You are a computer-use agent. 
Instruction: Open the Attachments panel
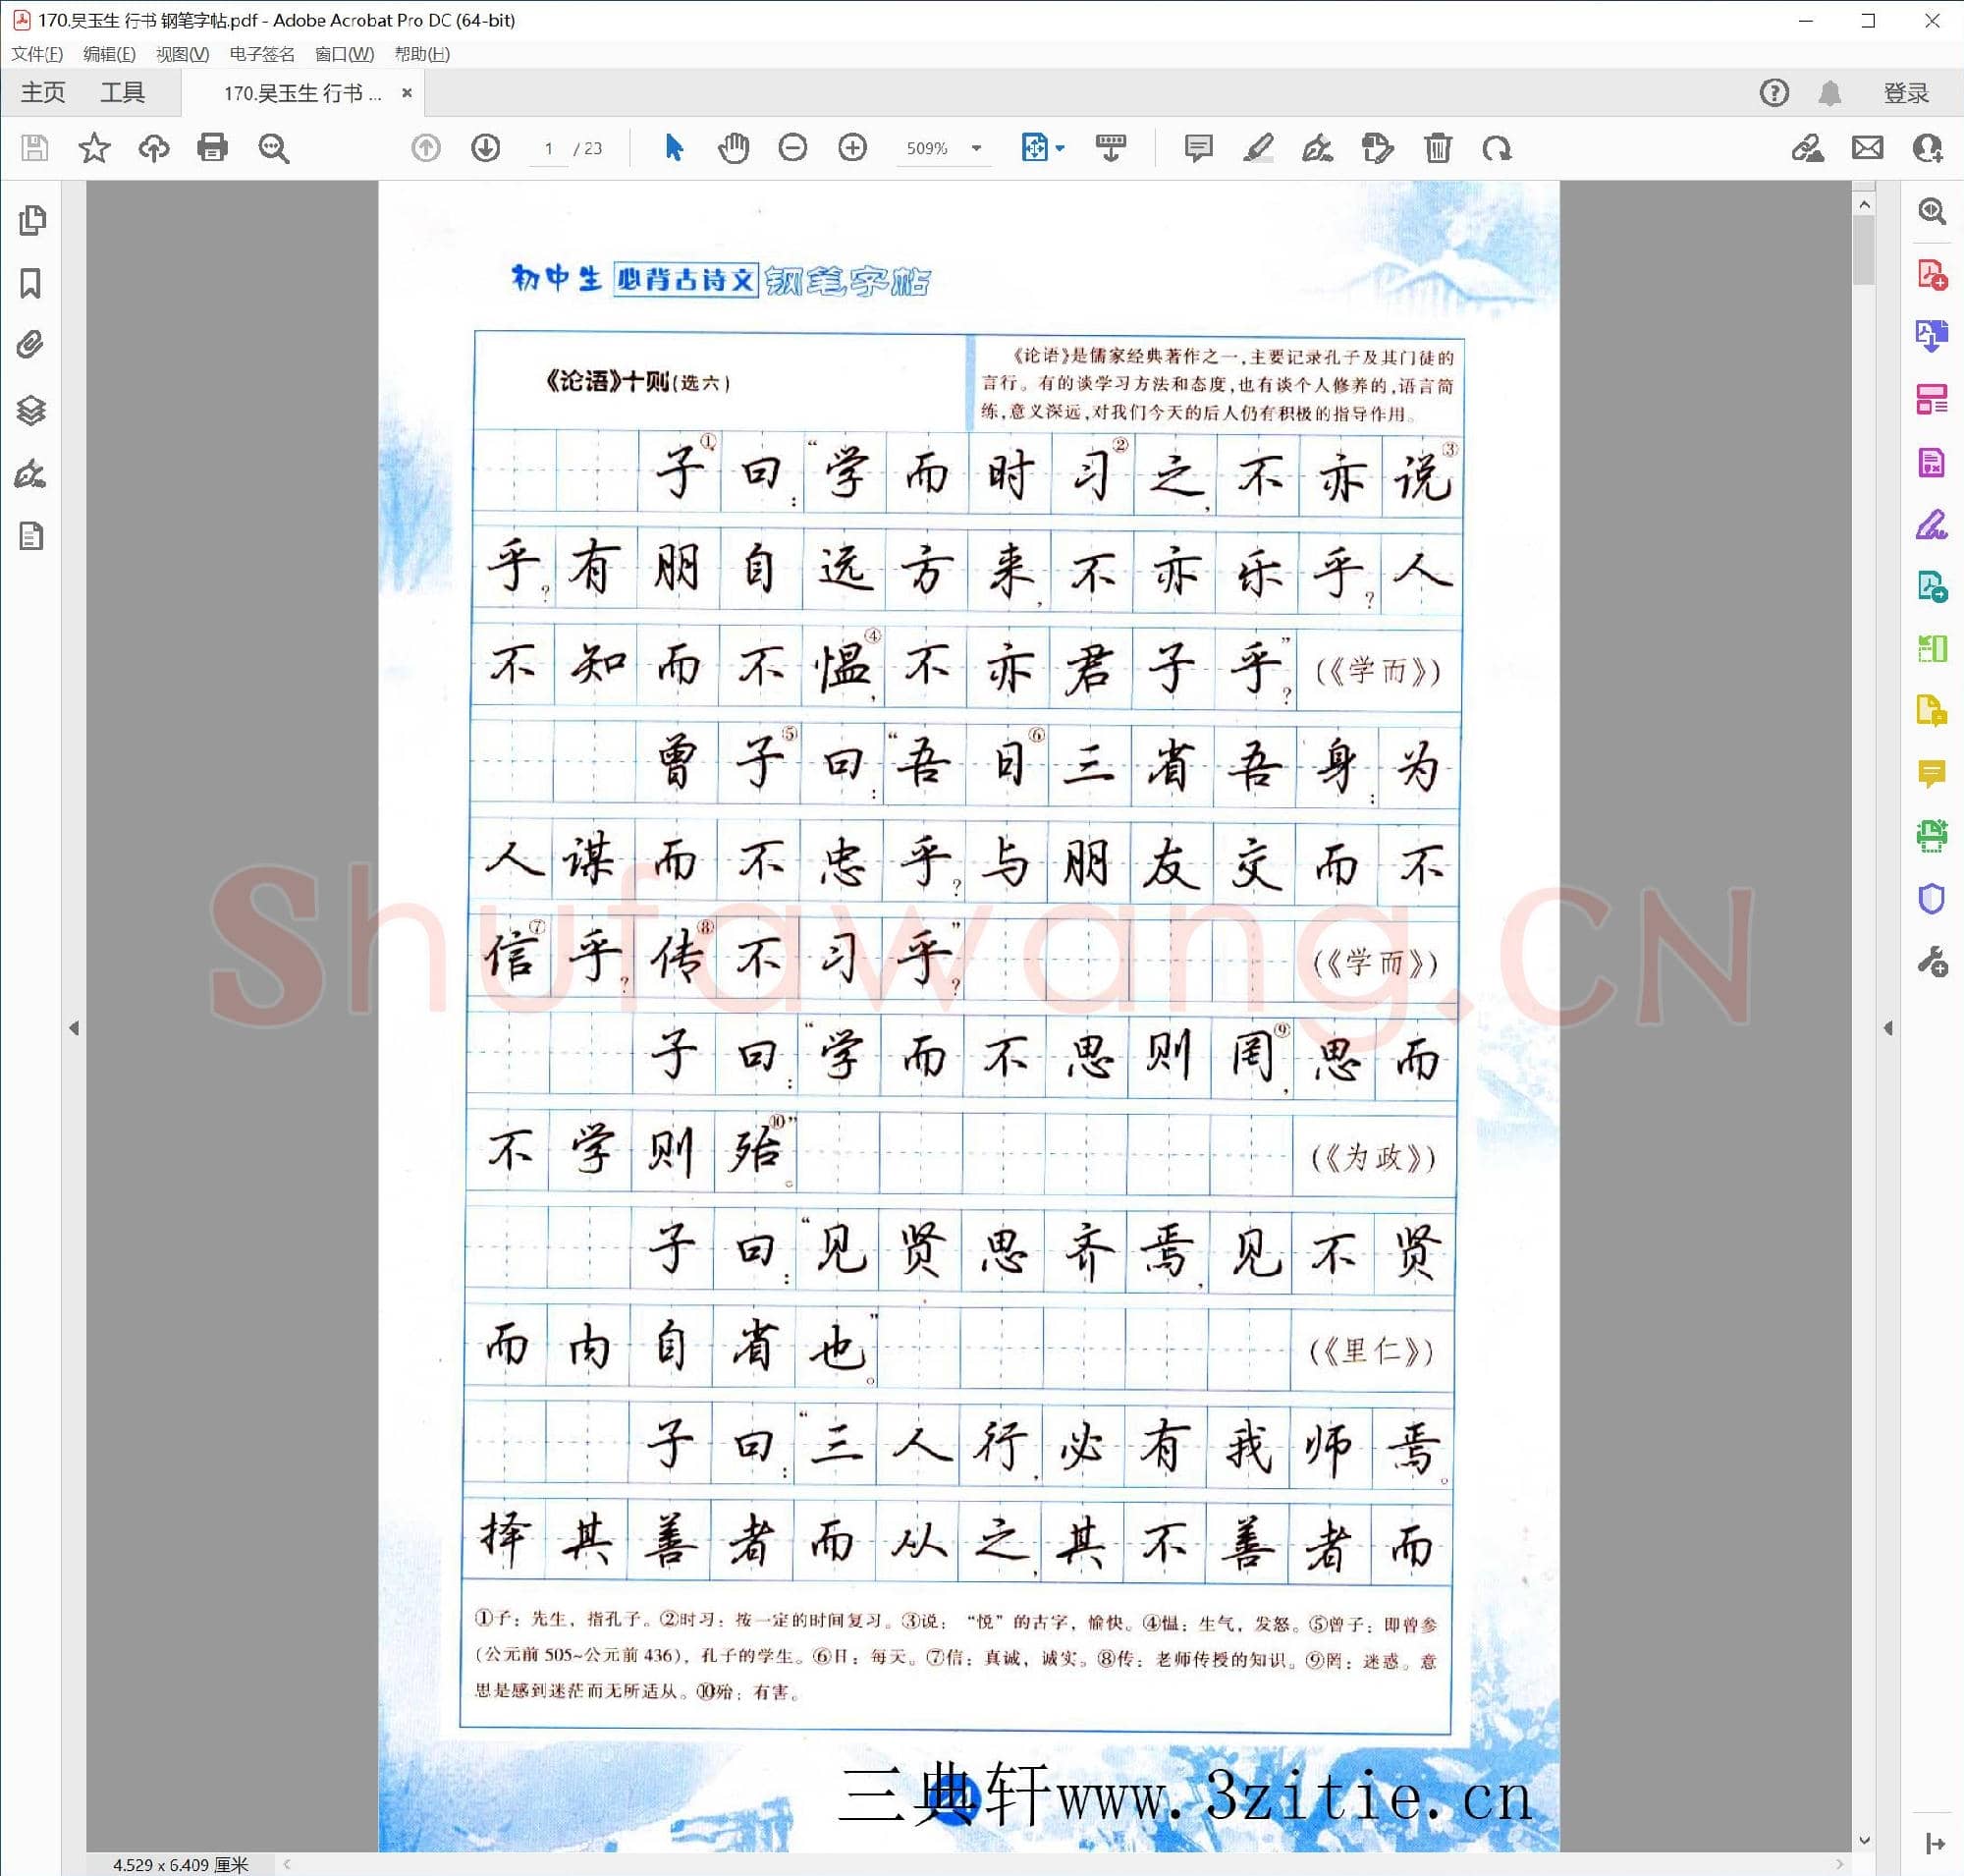pos(29,345)
